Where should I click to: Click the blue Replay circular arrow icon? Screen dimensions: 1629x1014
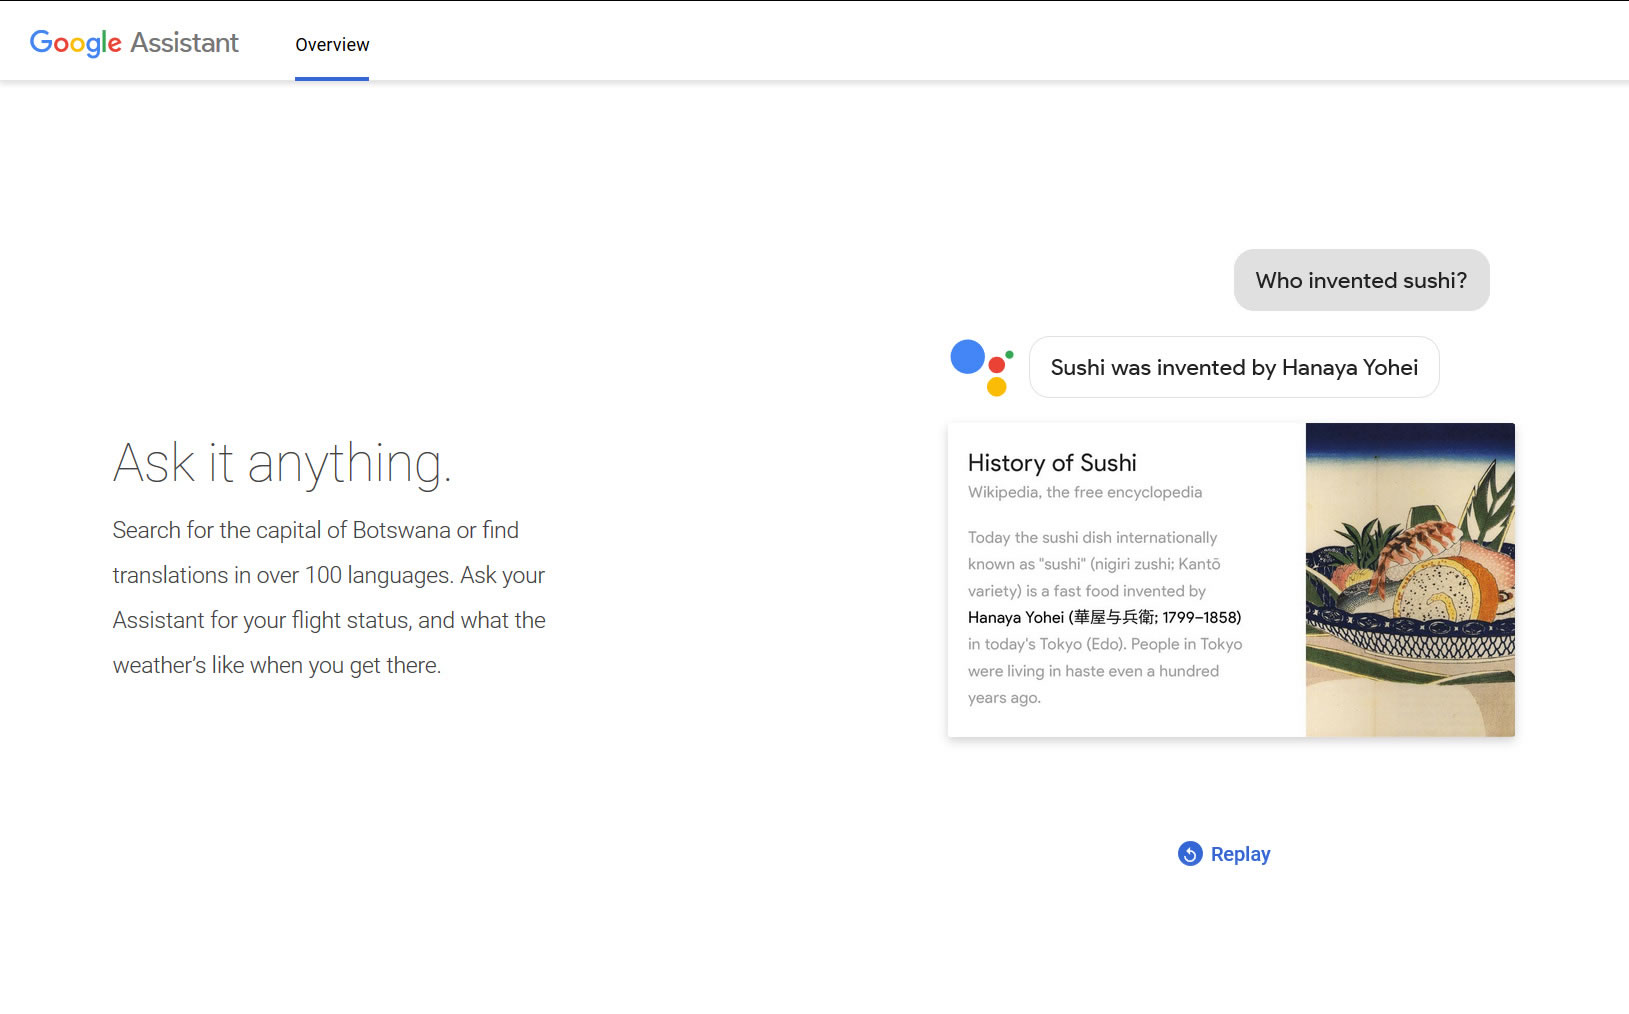[x=1189, y=854]
